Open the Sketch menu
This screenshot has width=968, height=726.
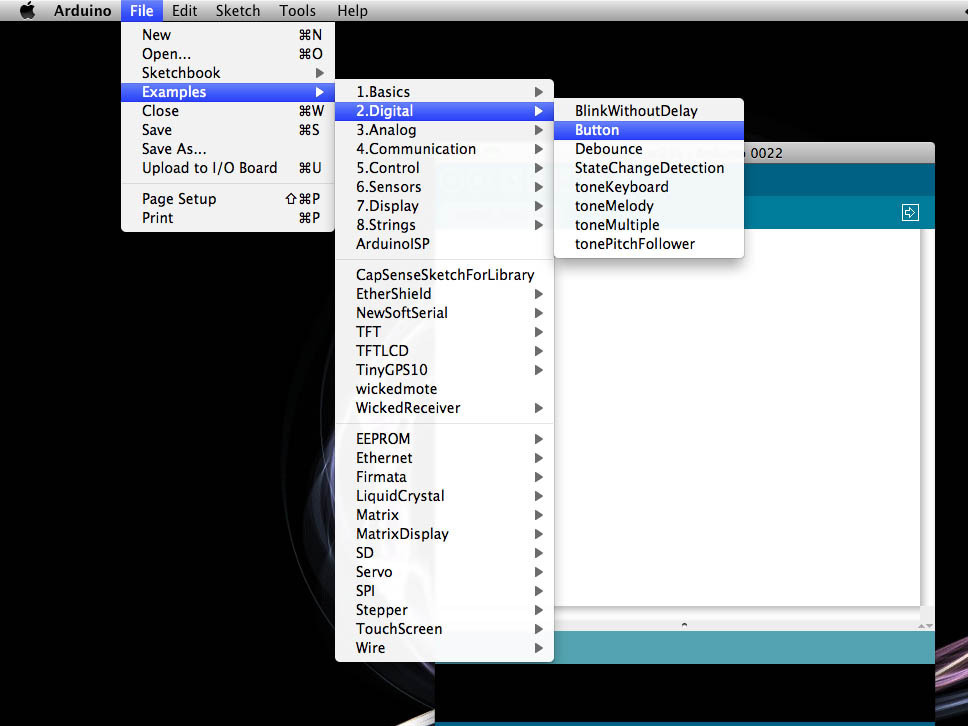[x=238, y=10]
